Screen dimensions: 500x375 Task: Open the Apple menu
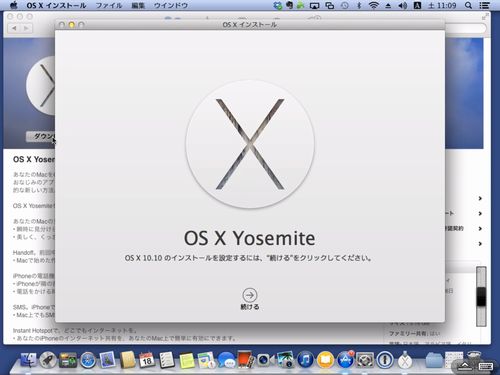(13, 5)
